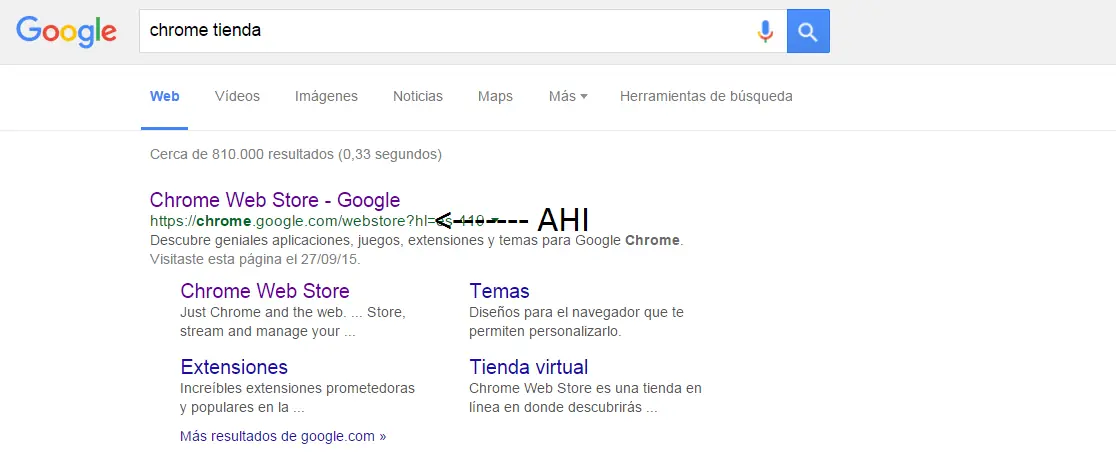Select the Web tab
This screenshot has height=462, width=1116.
pyautogui.click(x=164, y=96)
